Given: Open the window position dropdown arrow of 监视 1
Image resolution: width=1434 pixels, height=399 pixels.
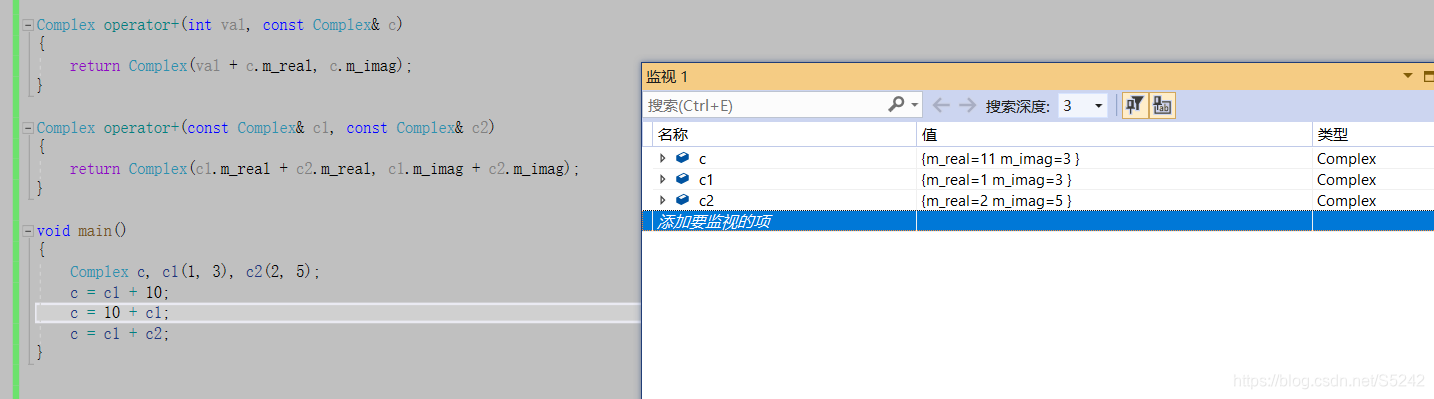Looking at the screenshot, I should pyautogui.click(x=1408, y=76).
